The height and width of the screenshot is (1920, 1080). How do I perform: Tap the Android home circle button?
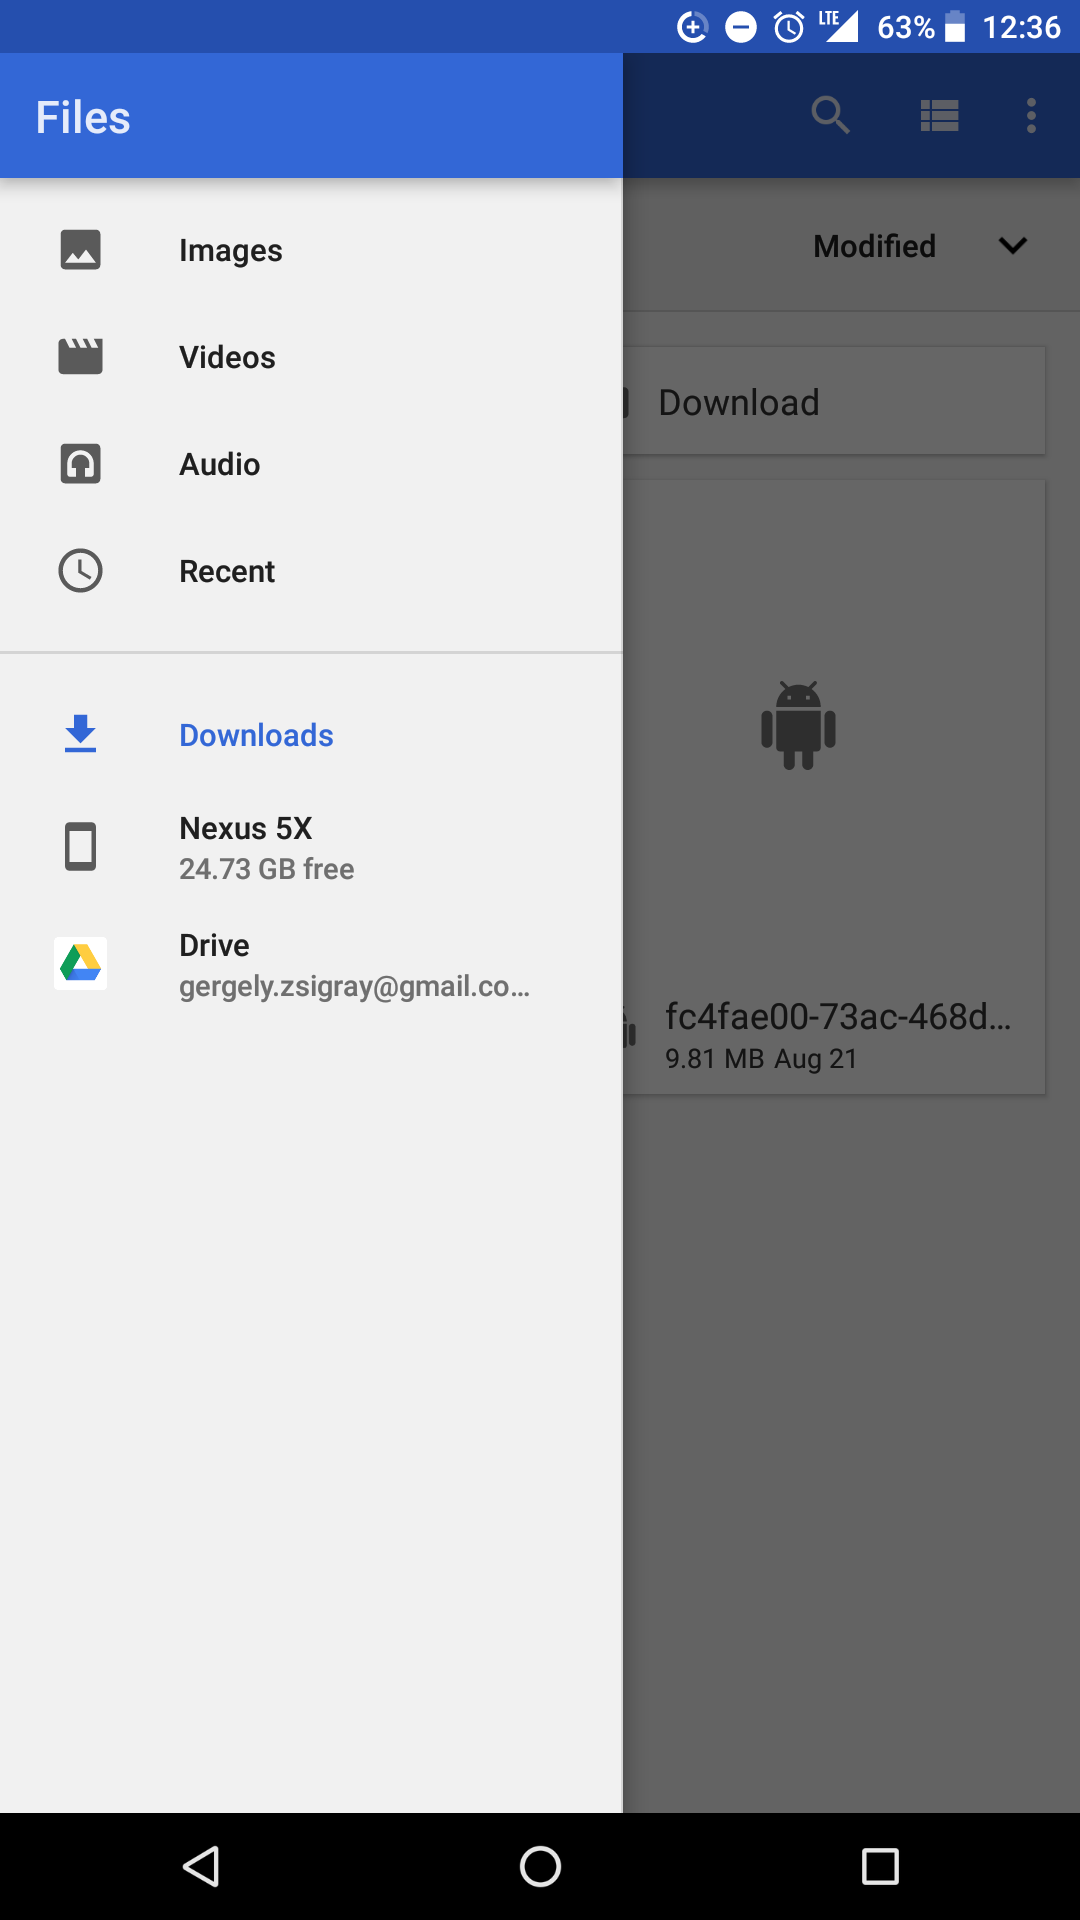[540, 1866]
